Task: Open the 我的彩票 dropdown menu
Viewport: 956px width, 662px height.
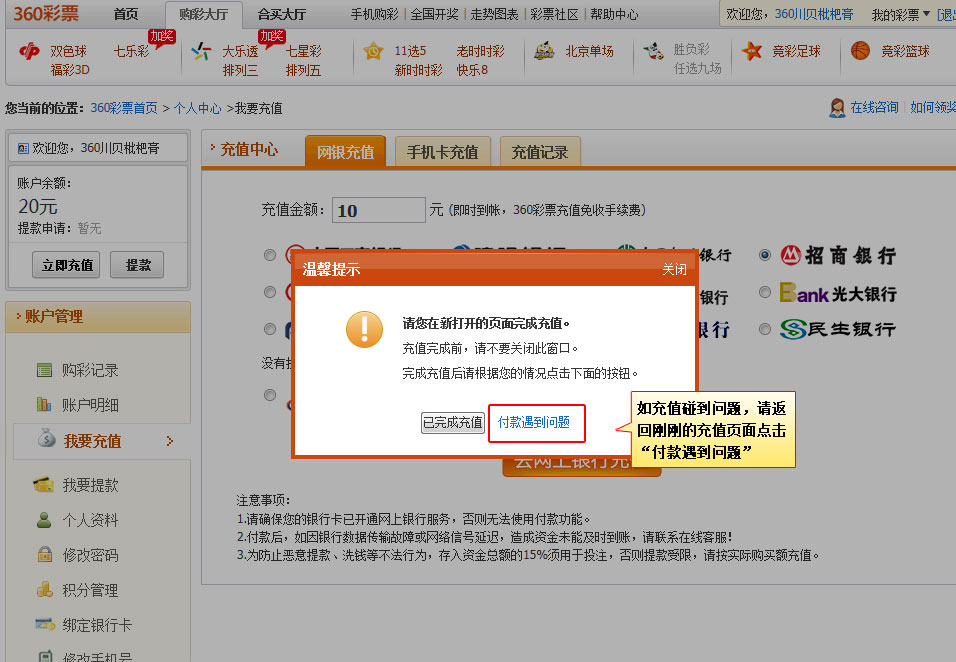Action: click(901, 15)
